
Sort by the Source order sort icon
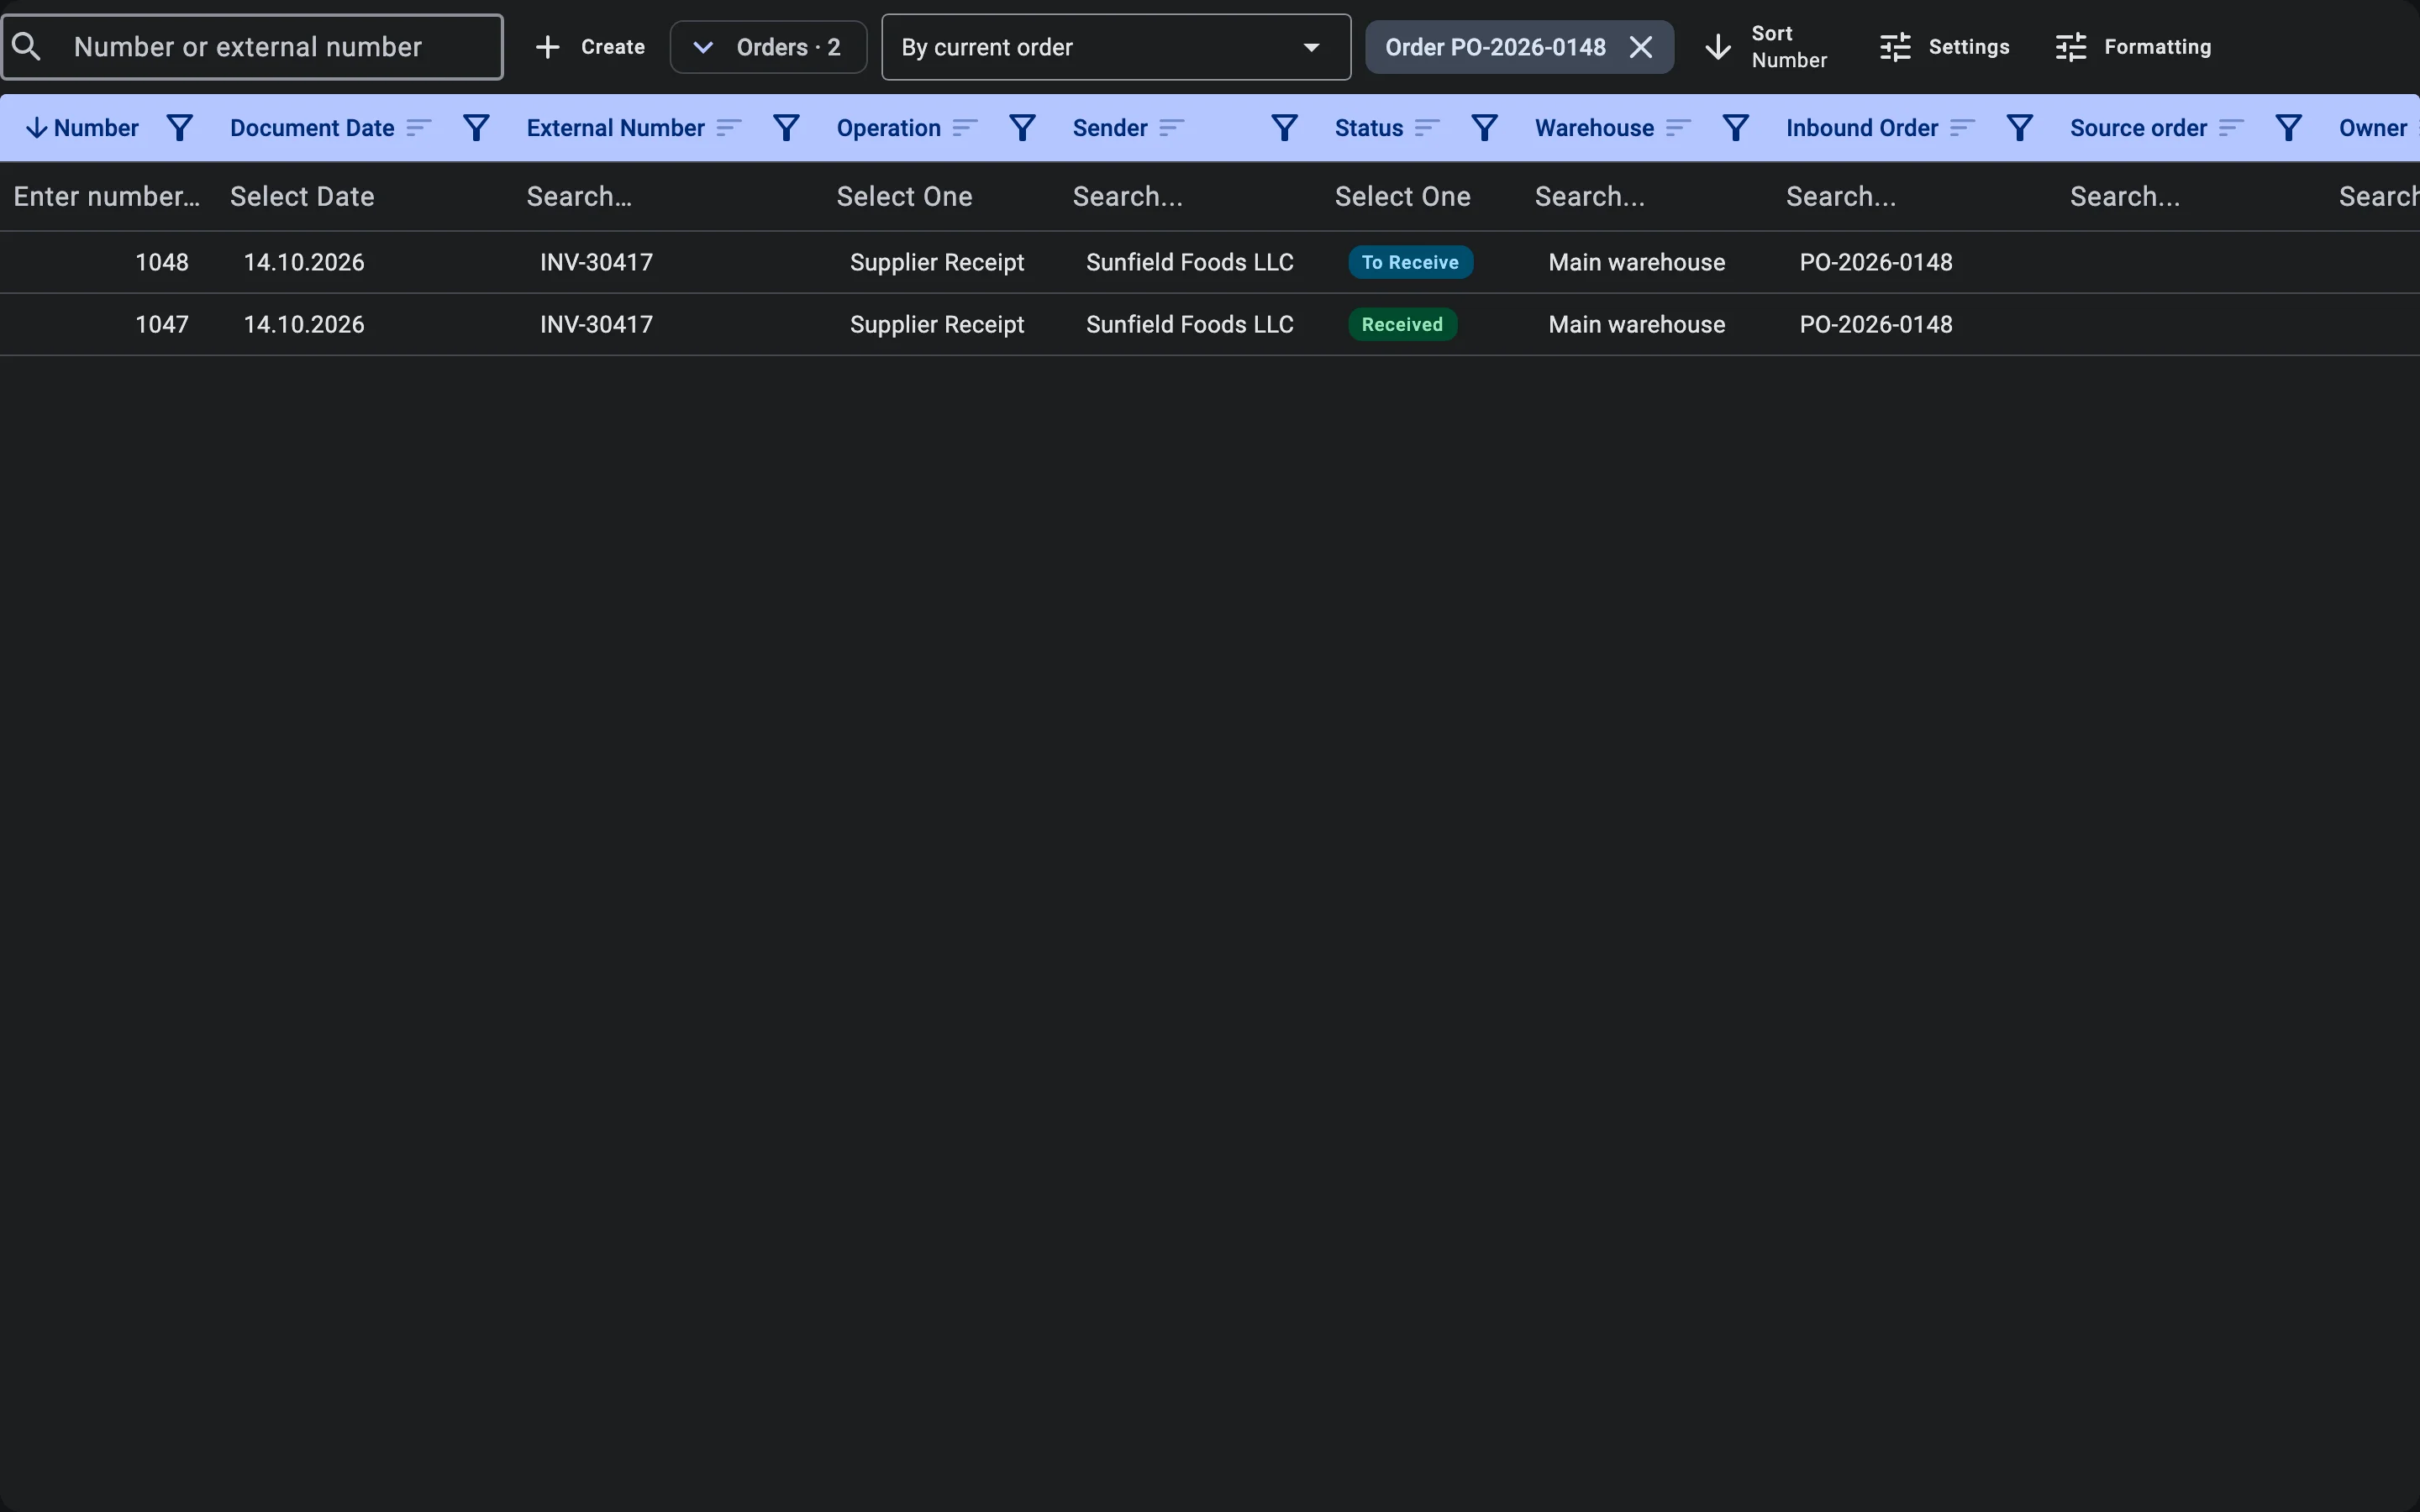2231,128
